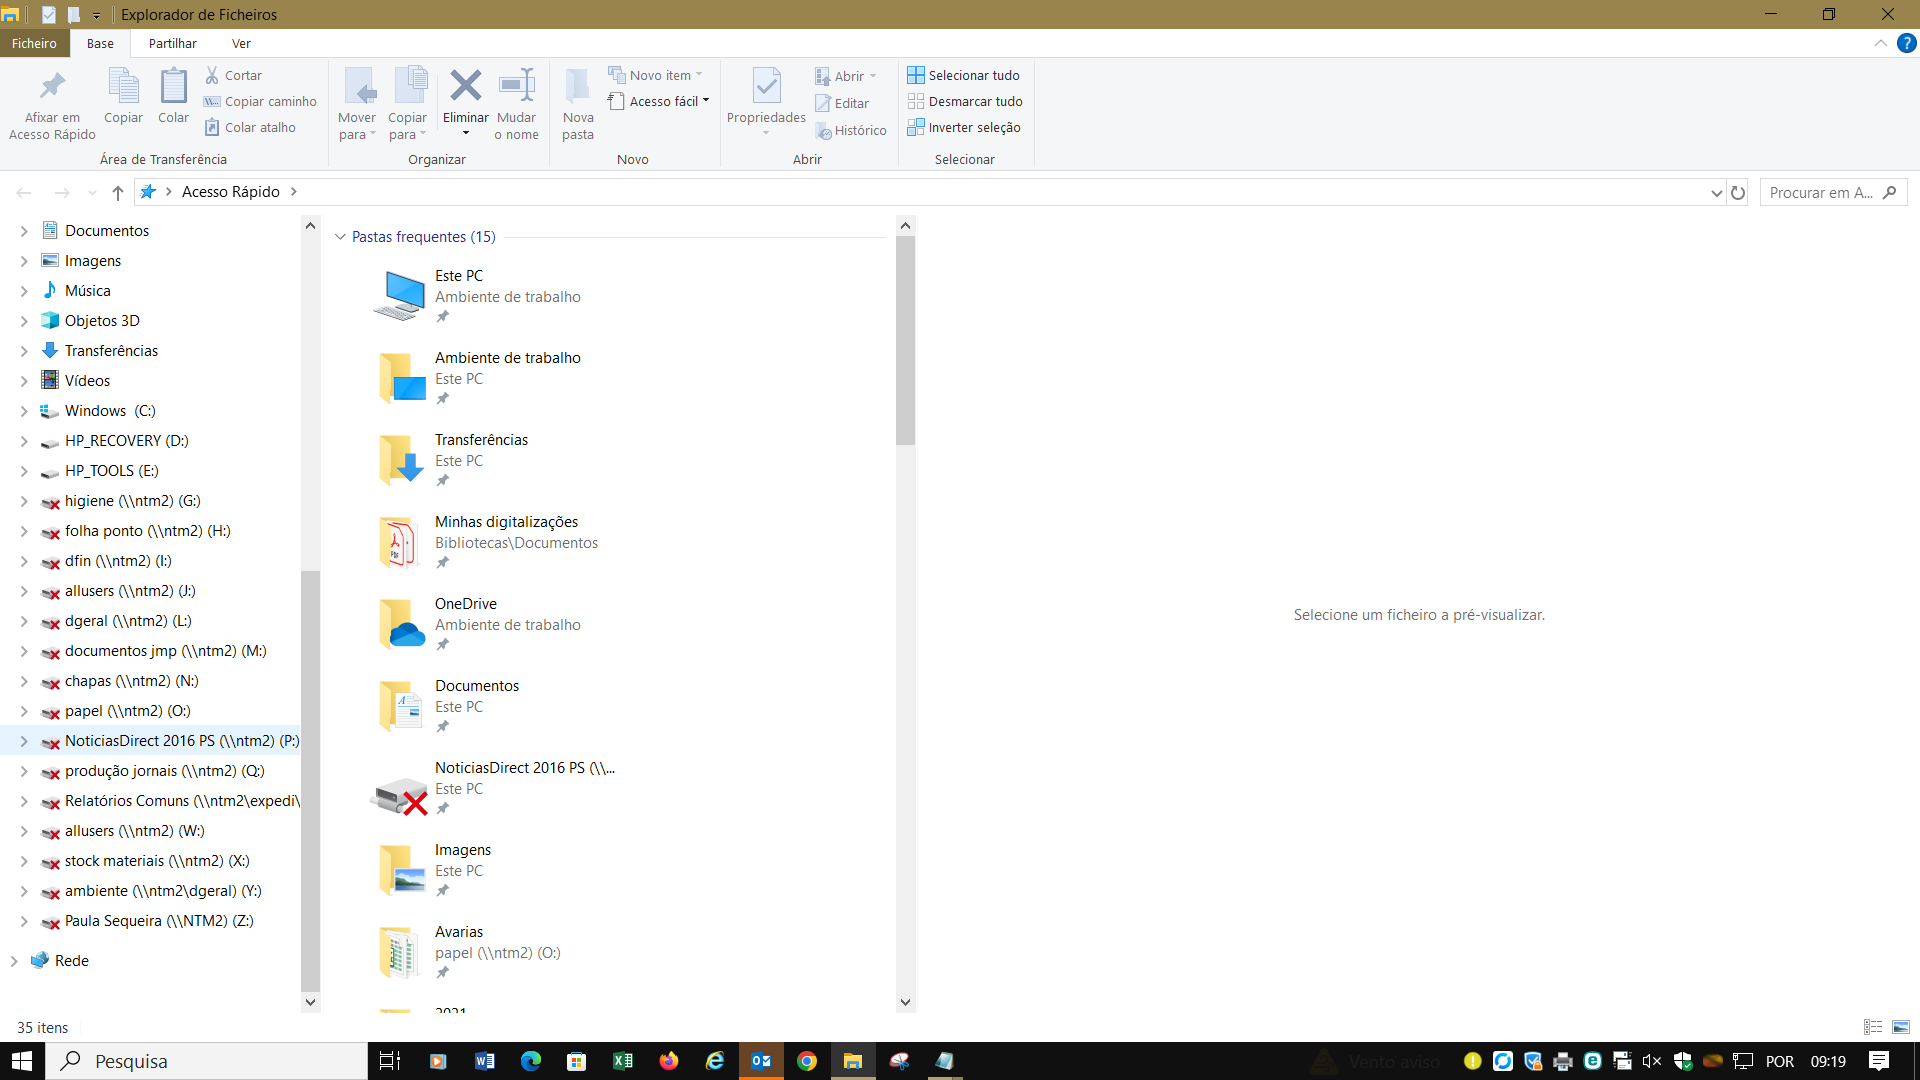Click the Windows Start button

coord(22,1061)
